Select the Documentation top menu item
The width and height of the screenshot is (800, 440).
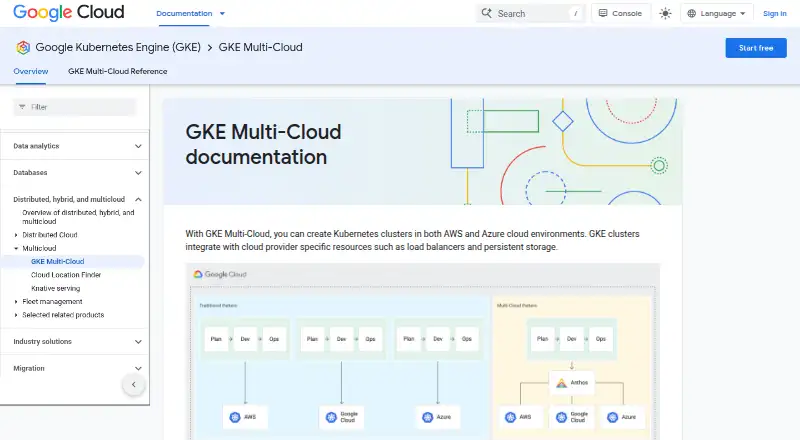click(184, 14)
